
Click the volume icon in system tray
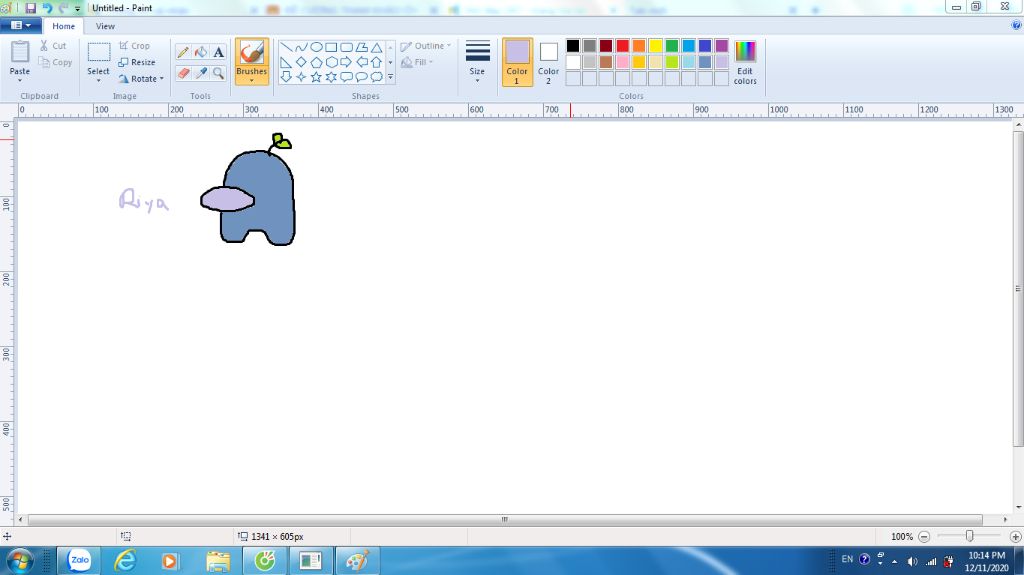[x=912, y=561]
